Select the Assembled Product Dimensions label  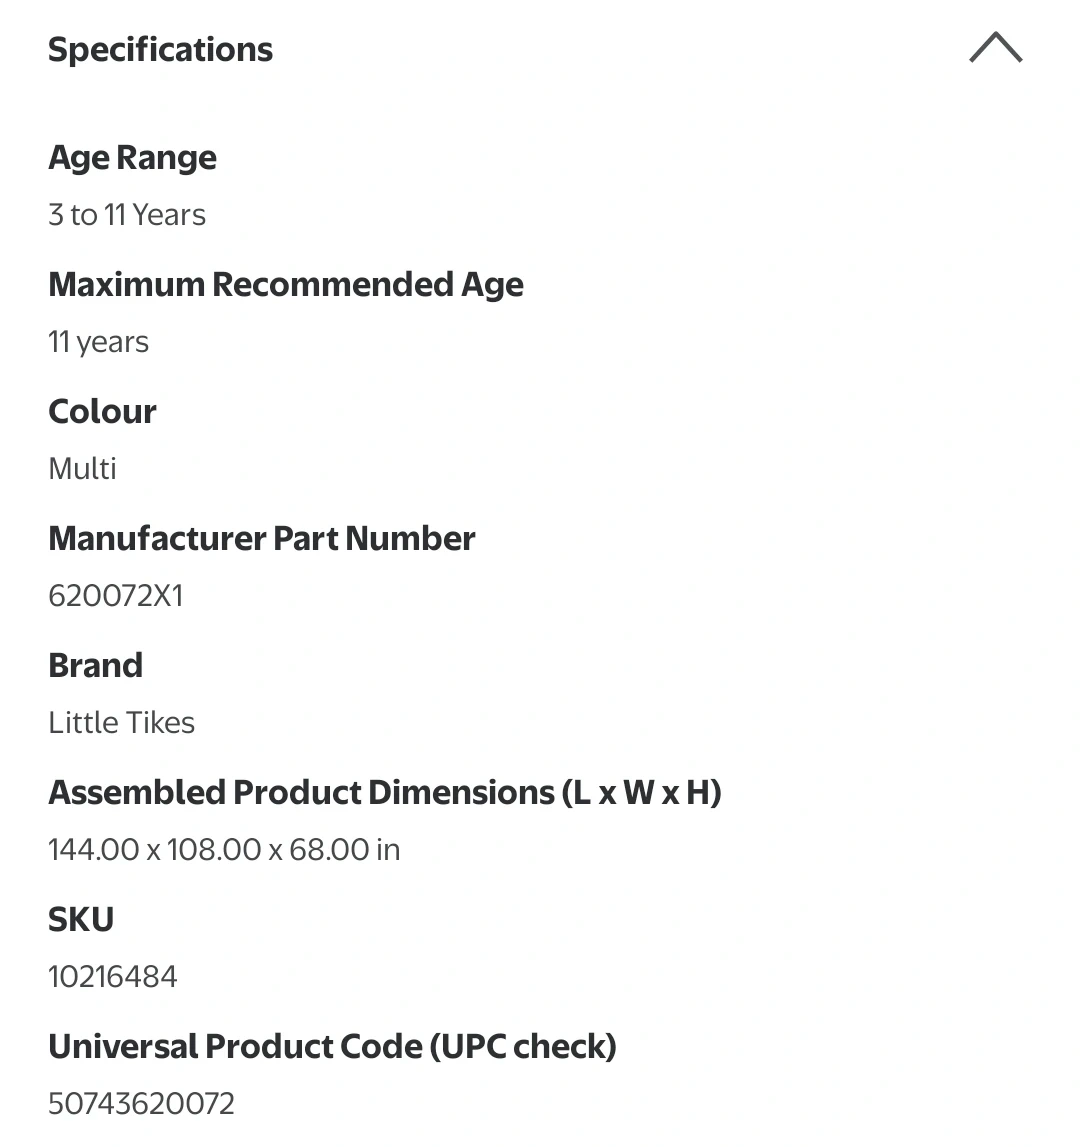[300, 793]
